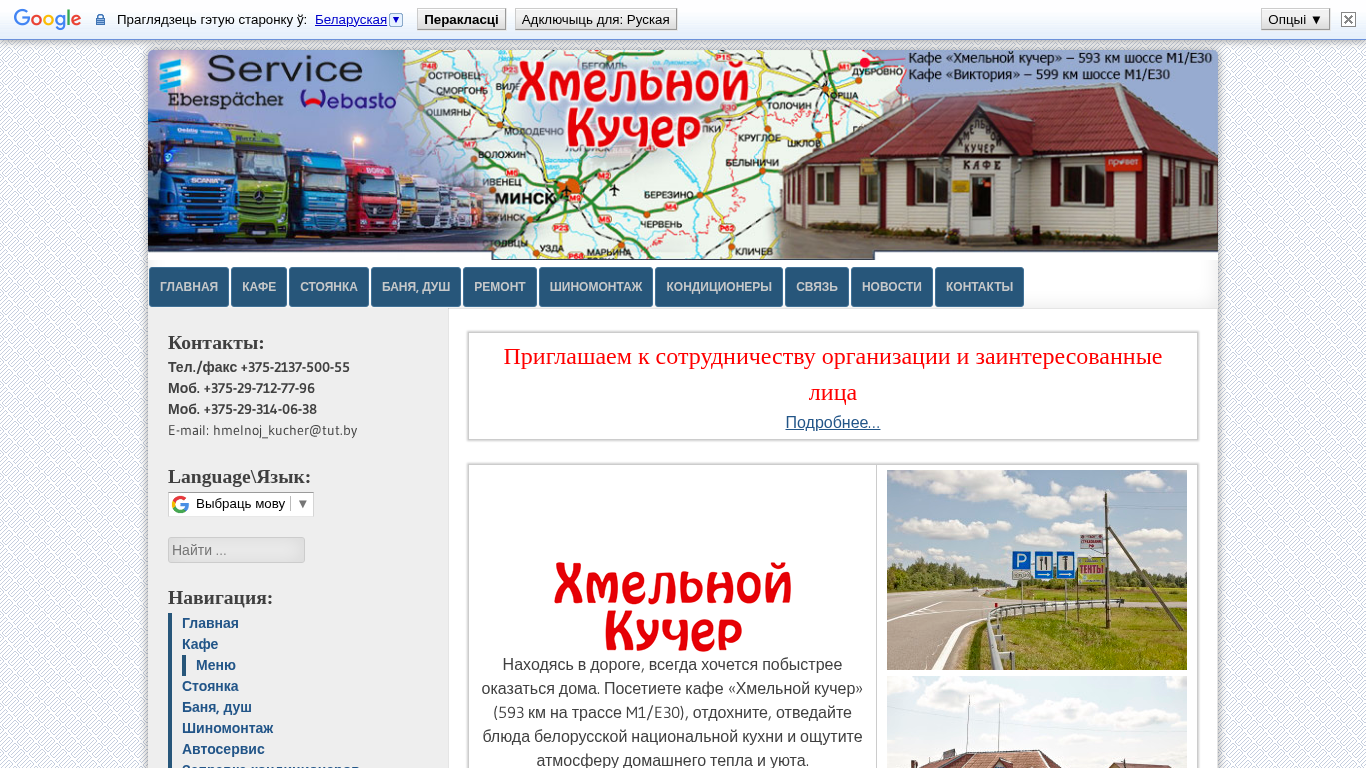
Task: Open the КАФЕ menu item
Action: pyautogui.click(x=259, y=287)
